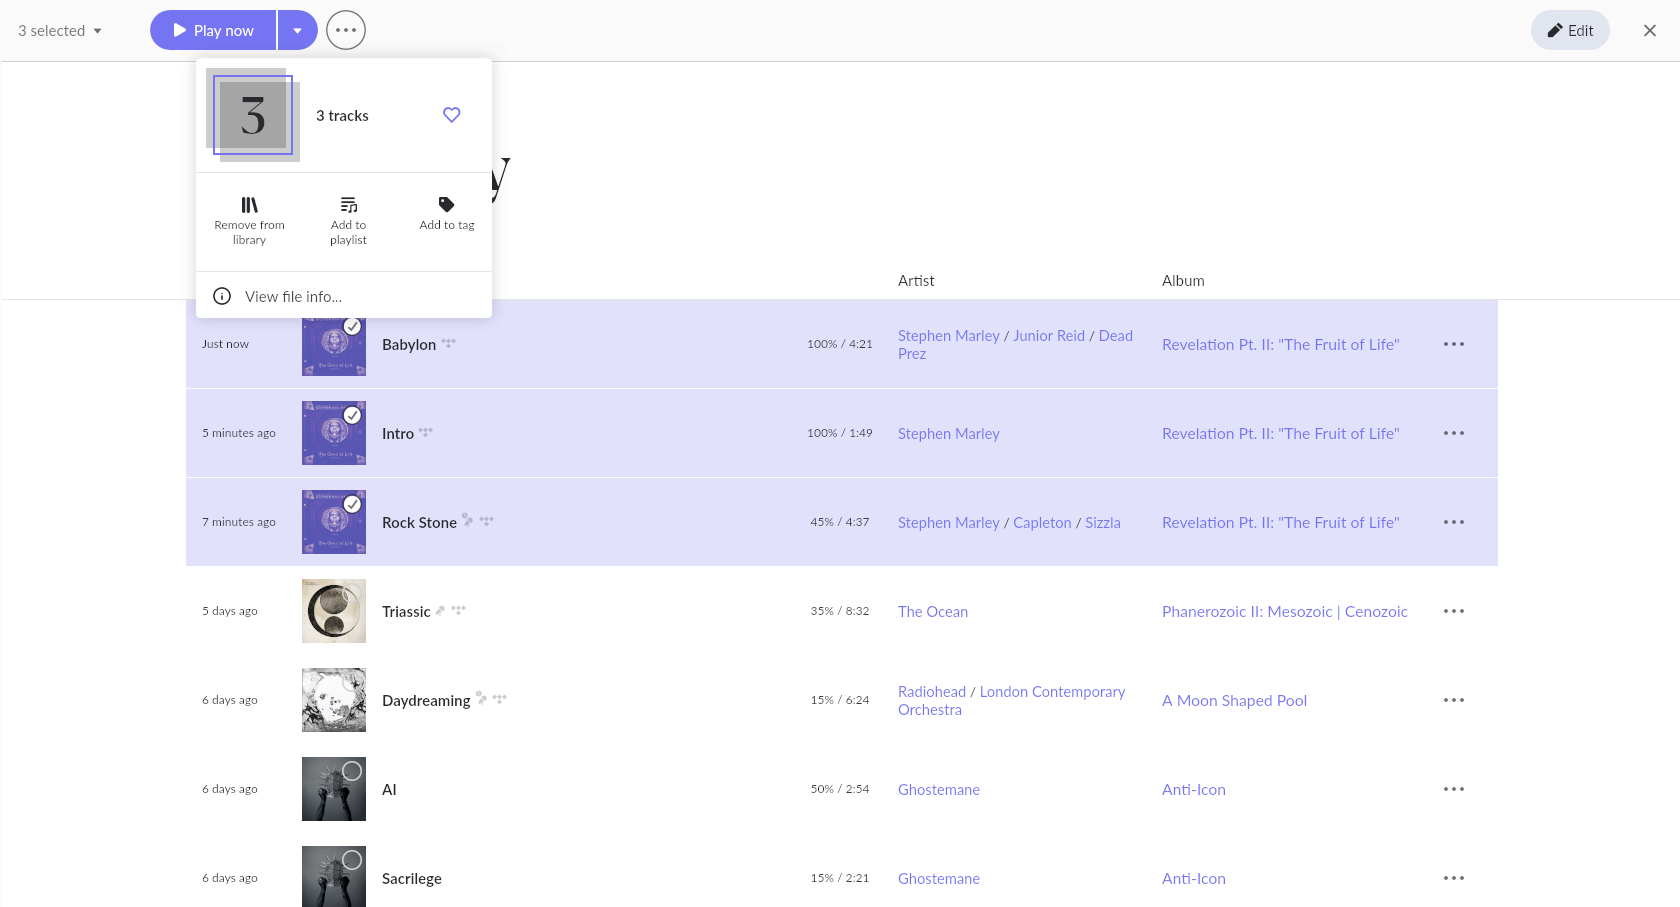Screen dimensions: 1680x907
Task: Open the three-dots menu for the Triassic row
Action: pyautogui.click(x=1454, y=611)
